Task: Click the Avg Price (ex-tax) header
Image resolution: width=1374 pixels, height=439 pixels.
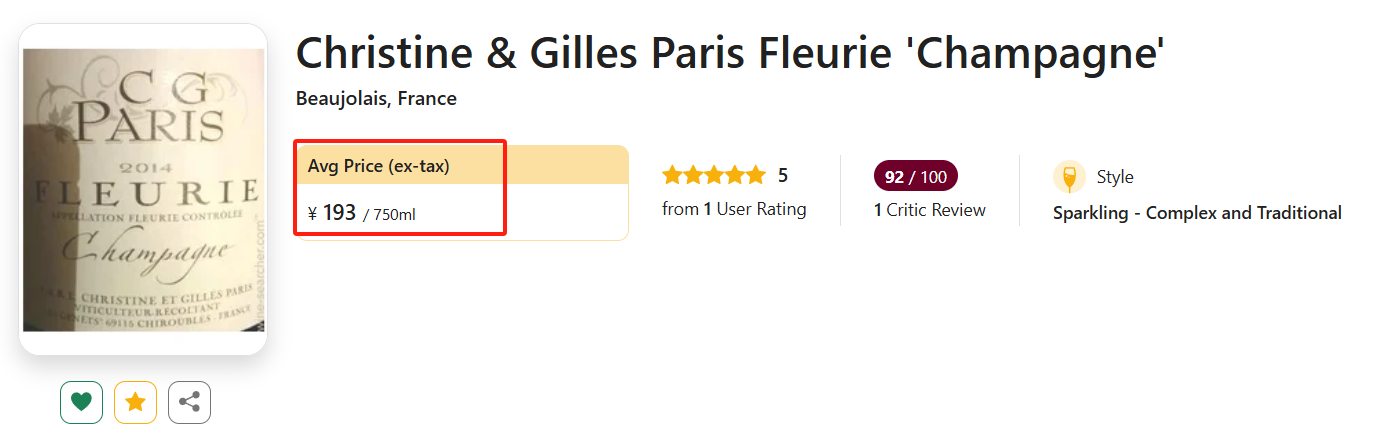Action: tap(378, 166)
